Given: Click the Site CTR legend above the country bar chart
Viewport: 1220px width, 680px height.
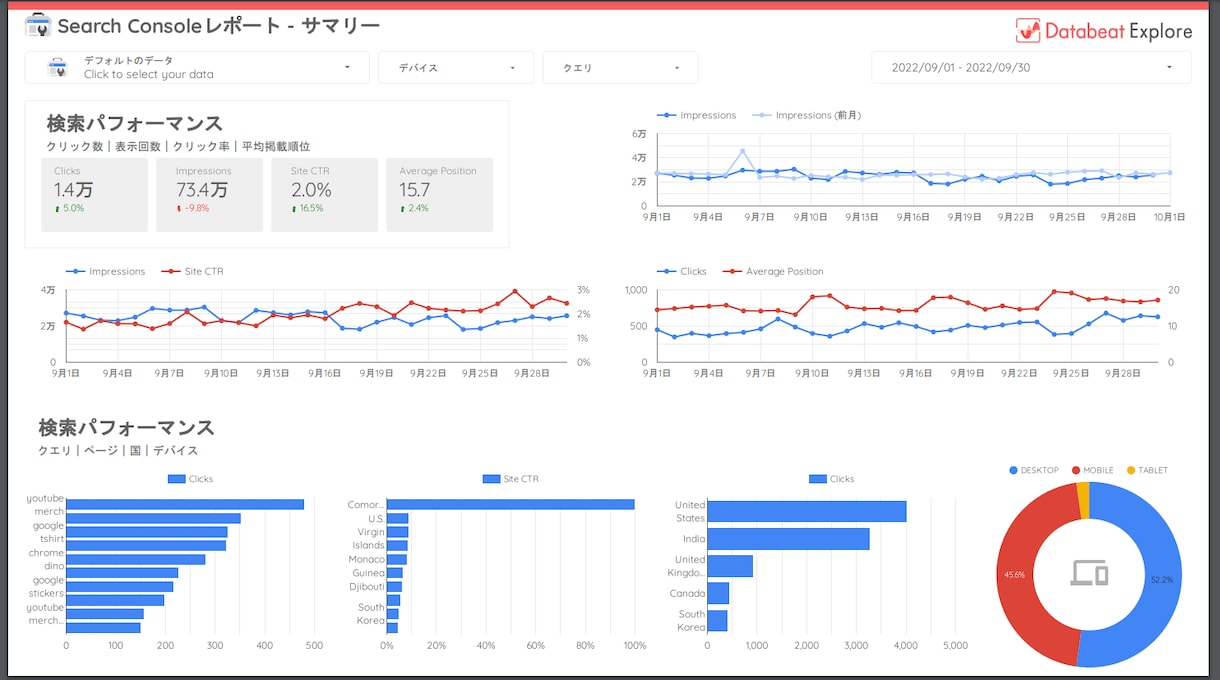Looking at the screenshot, I should pyautogui.click(x=510, y=479).
